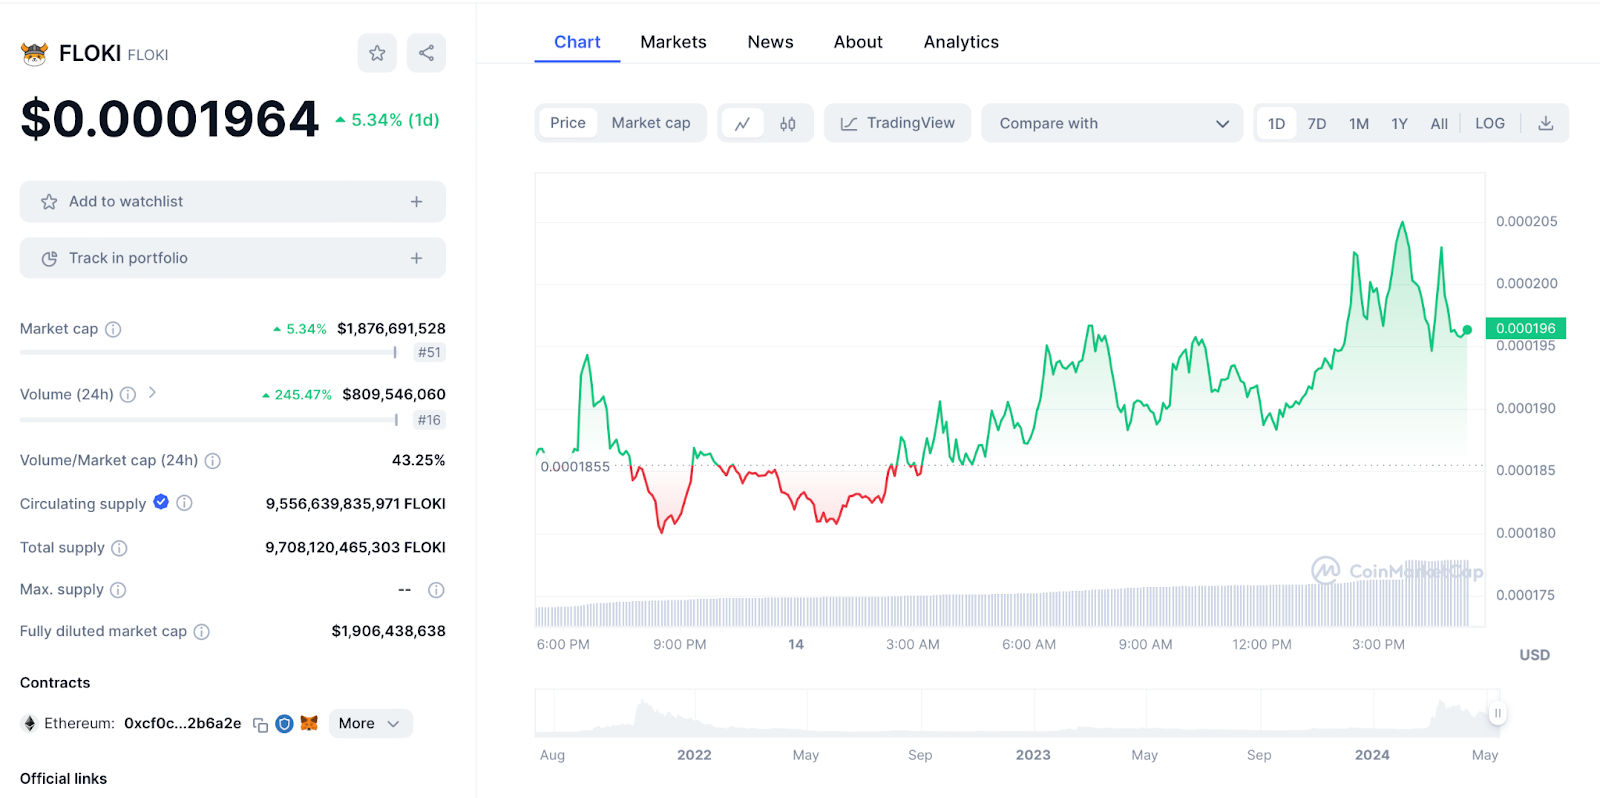Open the About tab

(x=858, y=42)
